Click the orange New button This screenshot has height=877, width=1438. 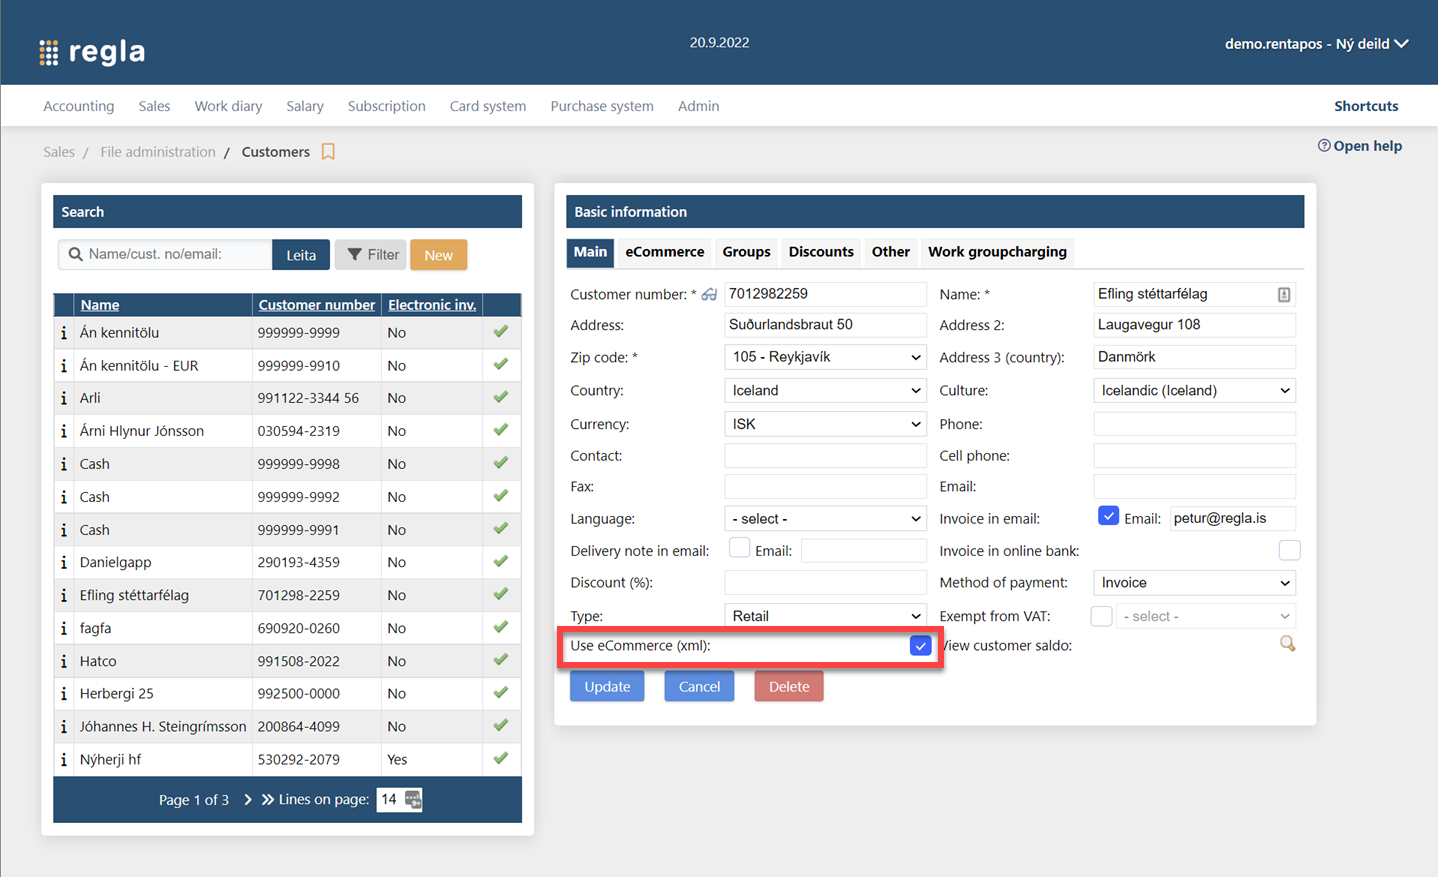click(x=438, y=255)
